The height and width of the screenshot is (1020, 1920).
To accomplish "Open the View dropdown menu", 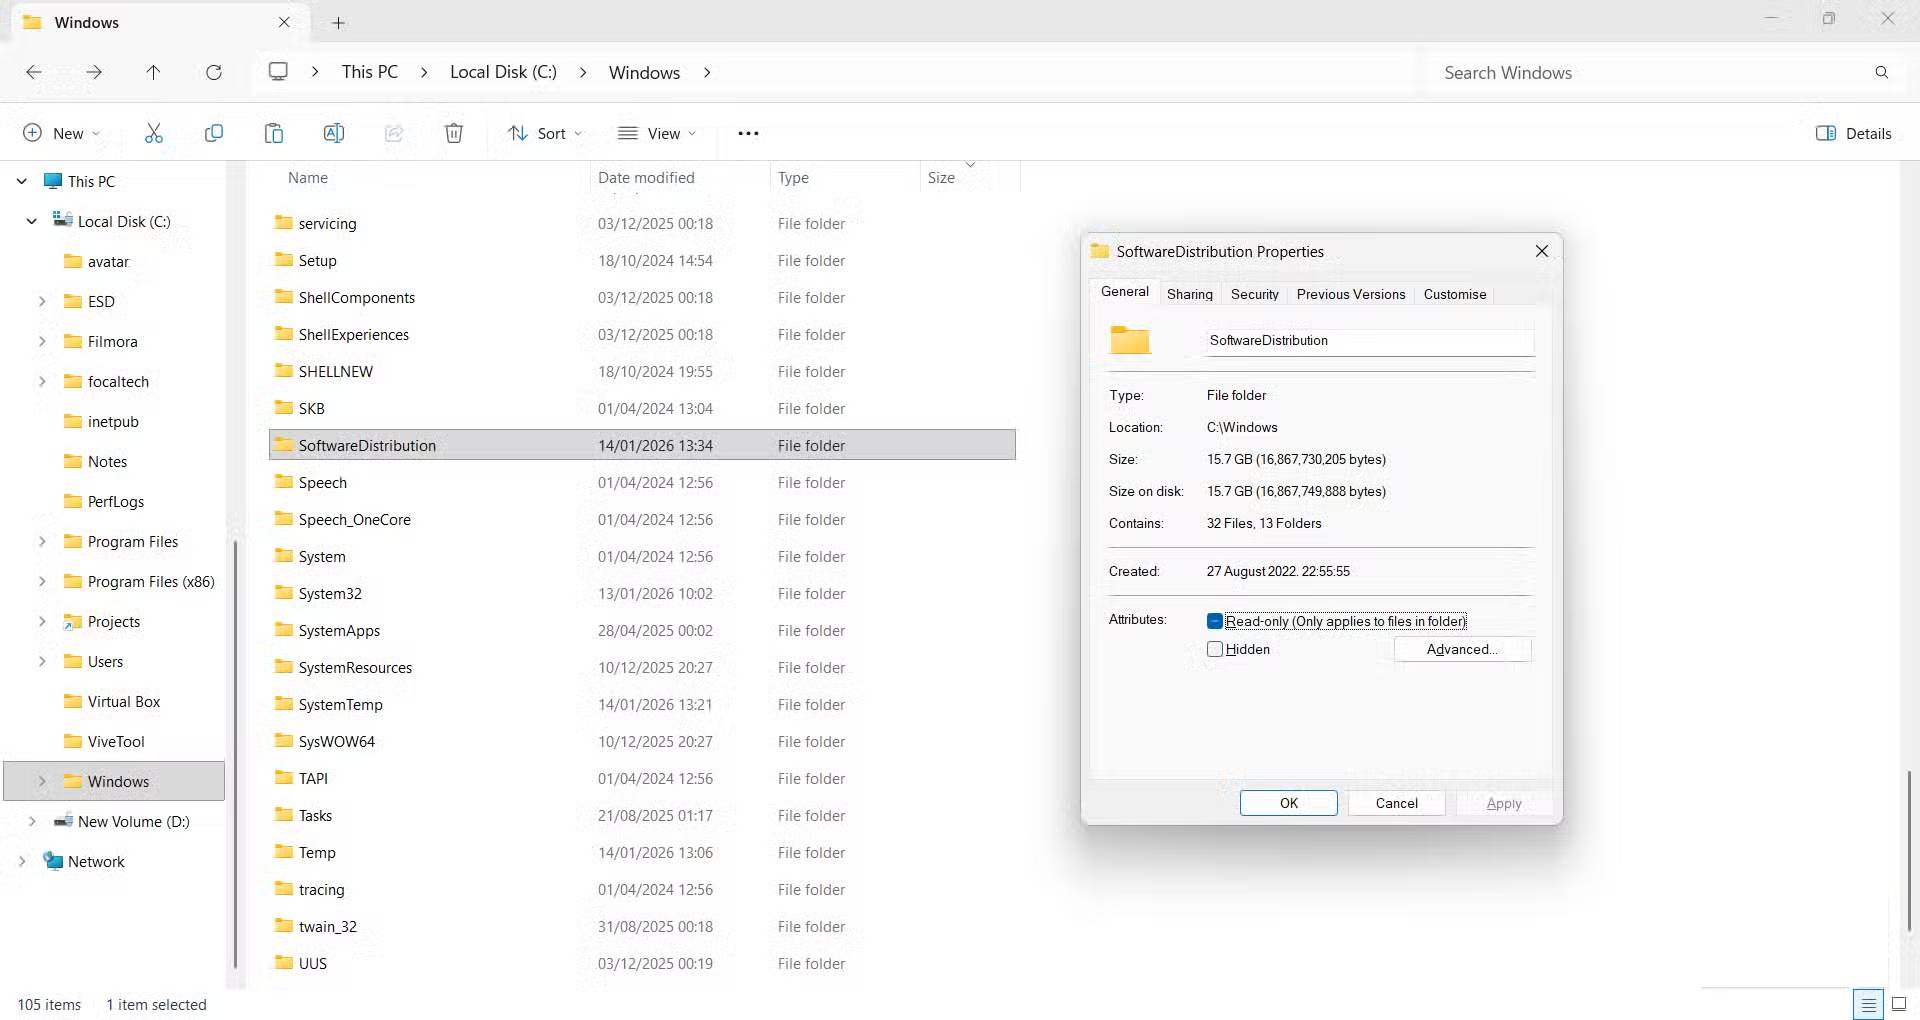I will pyautogui.click(x=657, y=133).
